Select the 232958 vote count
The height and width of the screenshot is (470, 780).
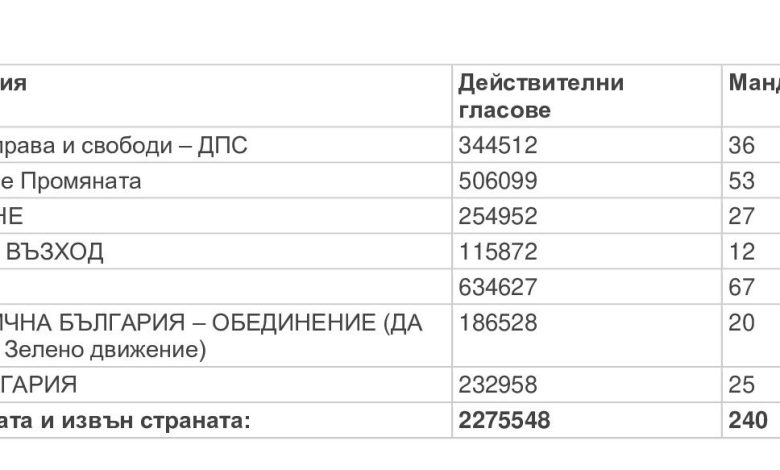click(x=498, y=384)
